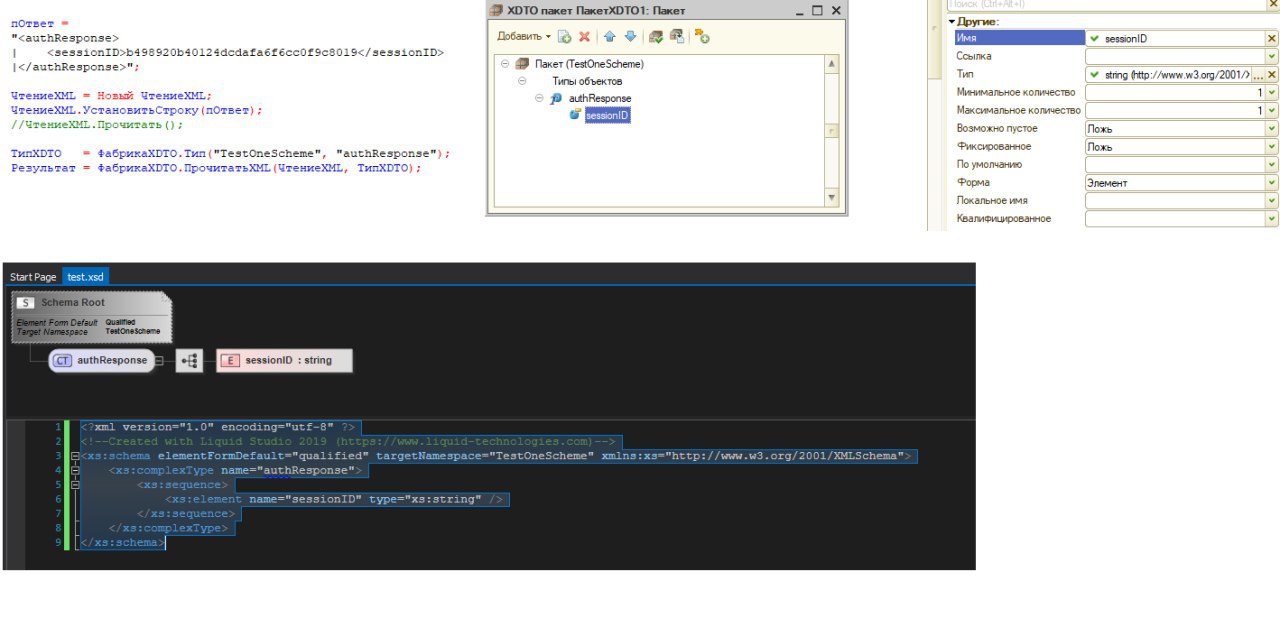The width and height of the screenshot is (1280, 627).
Task: Clear the properties search with X button
Action: [1272, 5]
